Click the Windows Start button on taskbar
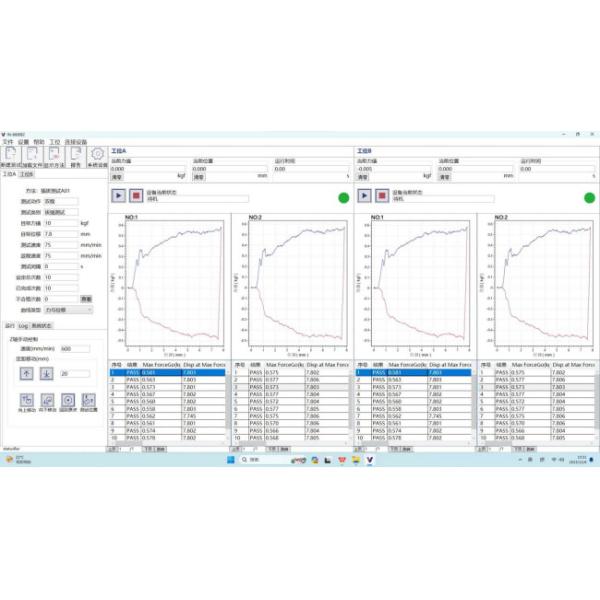 pyautogui.click(x=231, y=460)
